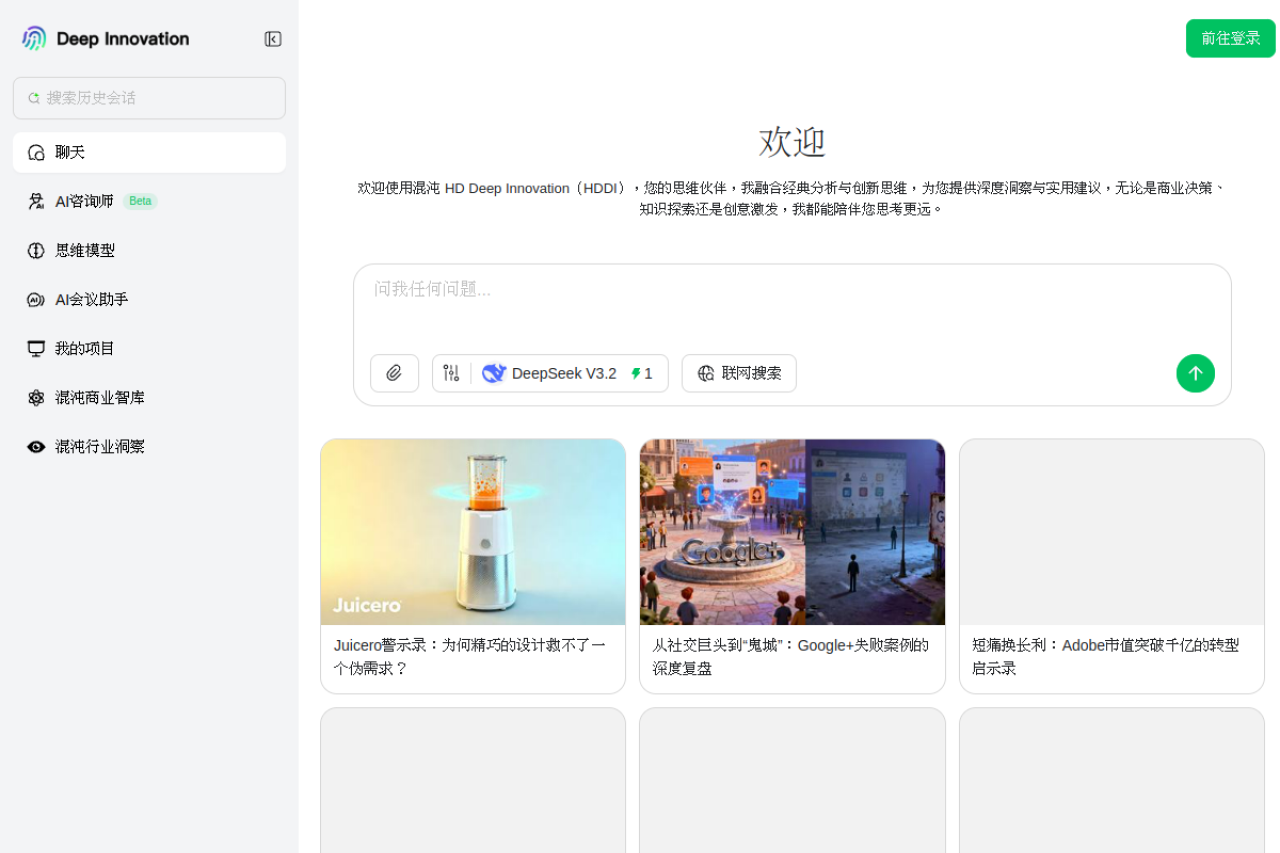
Task: Select 我的项目 in the sidebar
Action: coord(149,349)
